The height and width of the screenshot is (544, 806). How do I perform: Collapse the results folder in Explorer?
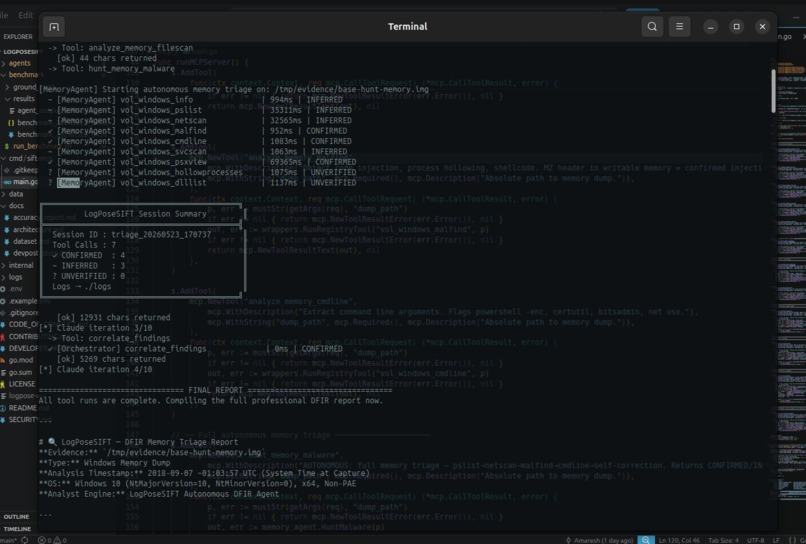click(21, 99)
